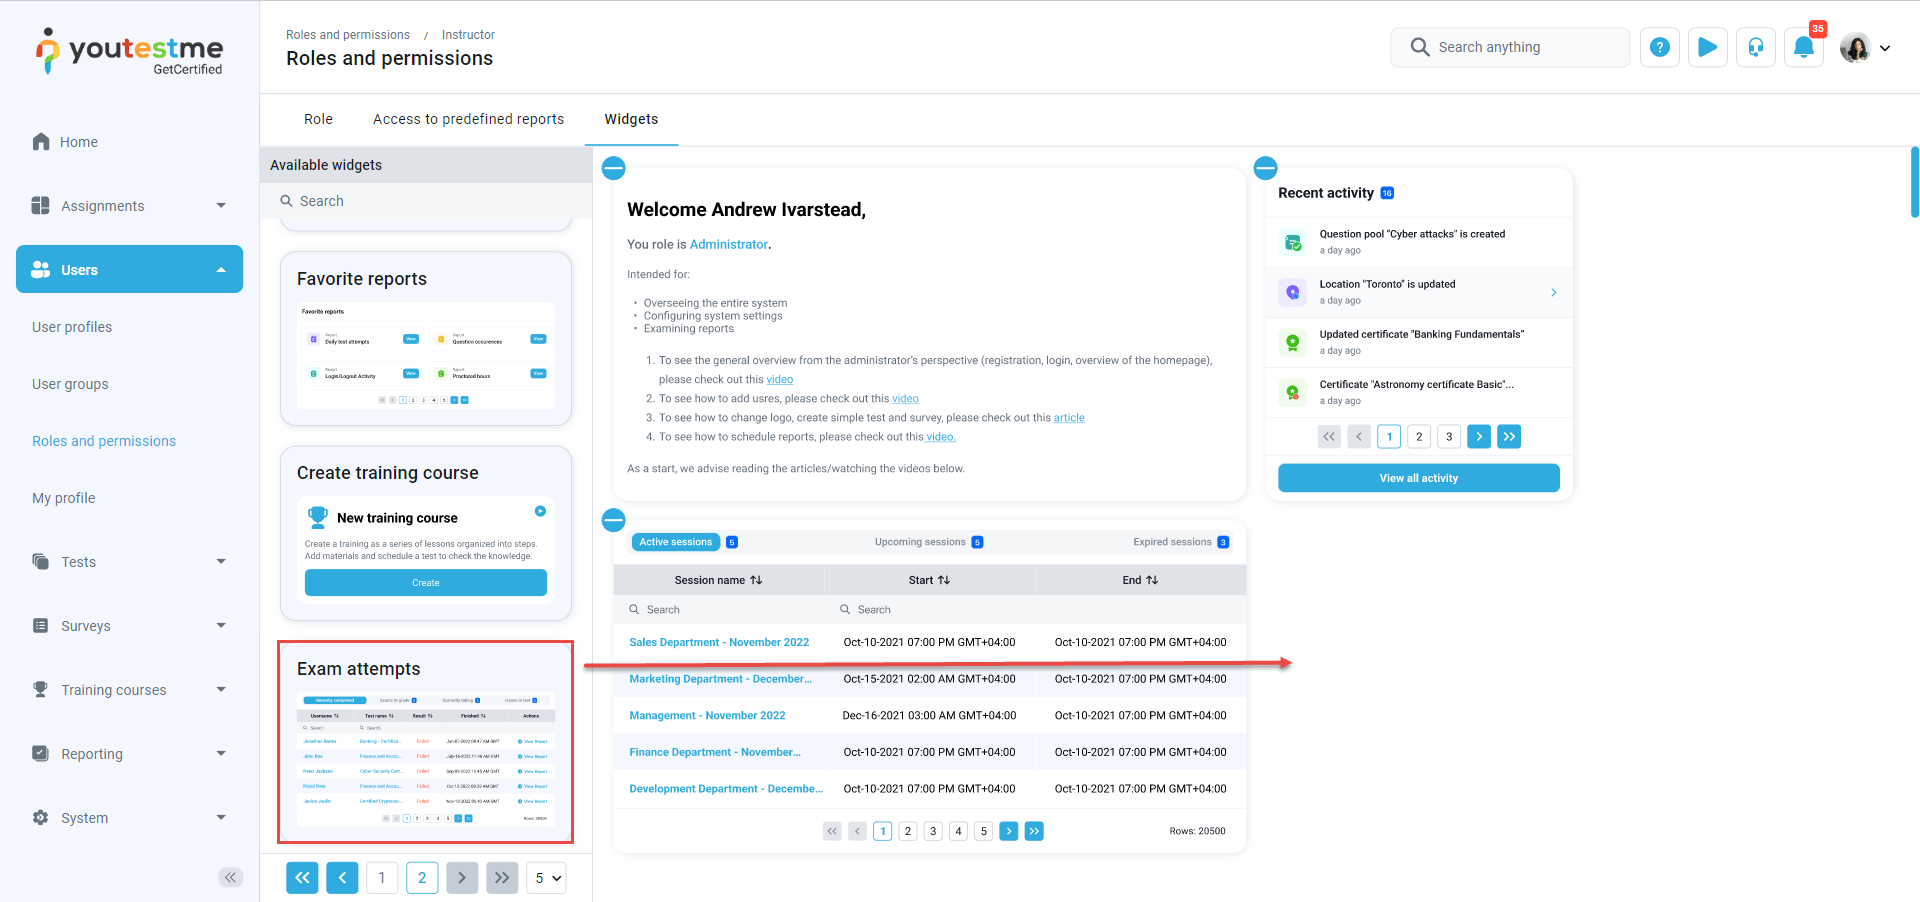Go to last page of available widgets
Image resolution: width=1920 pixels, height=902 pixels.
502,878
